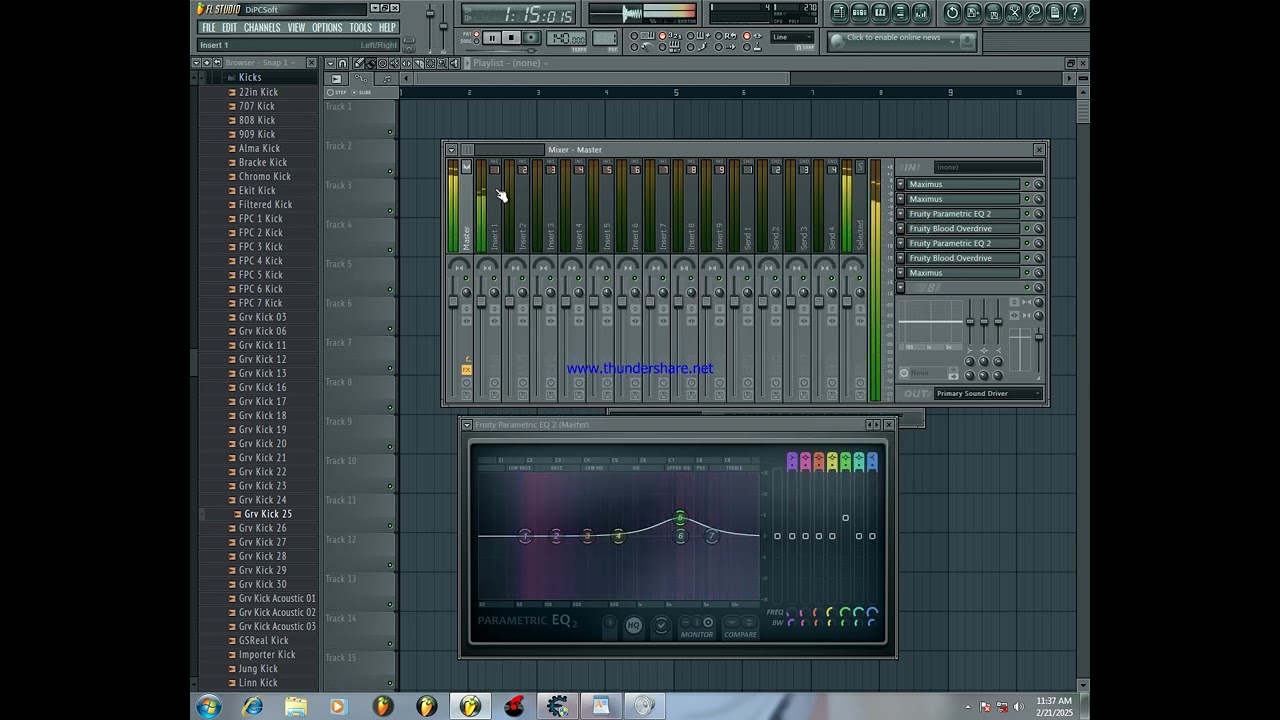Click purple band 1 type selector
This screenshot has height=720, width=1280.
tap(792, 461)
